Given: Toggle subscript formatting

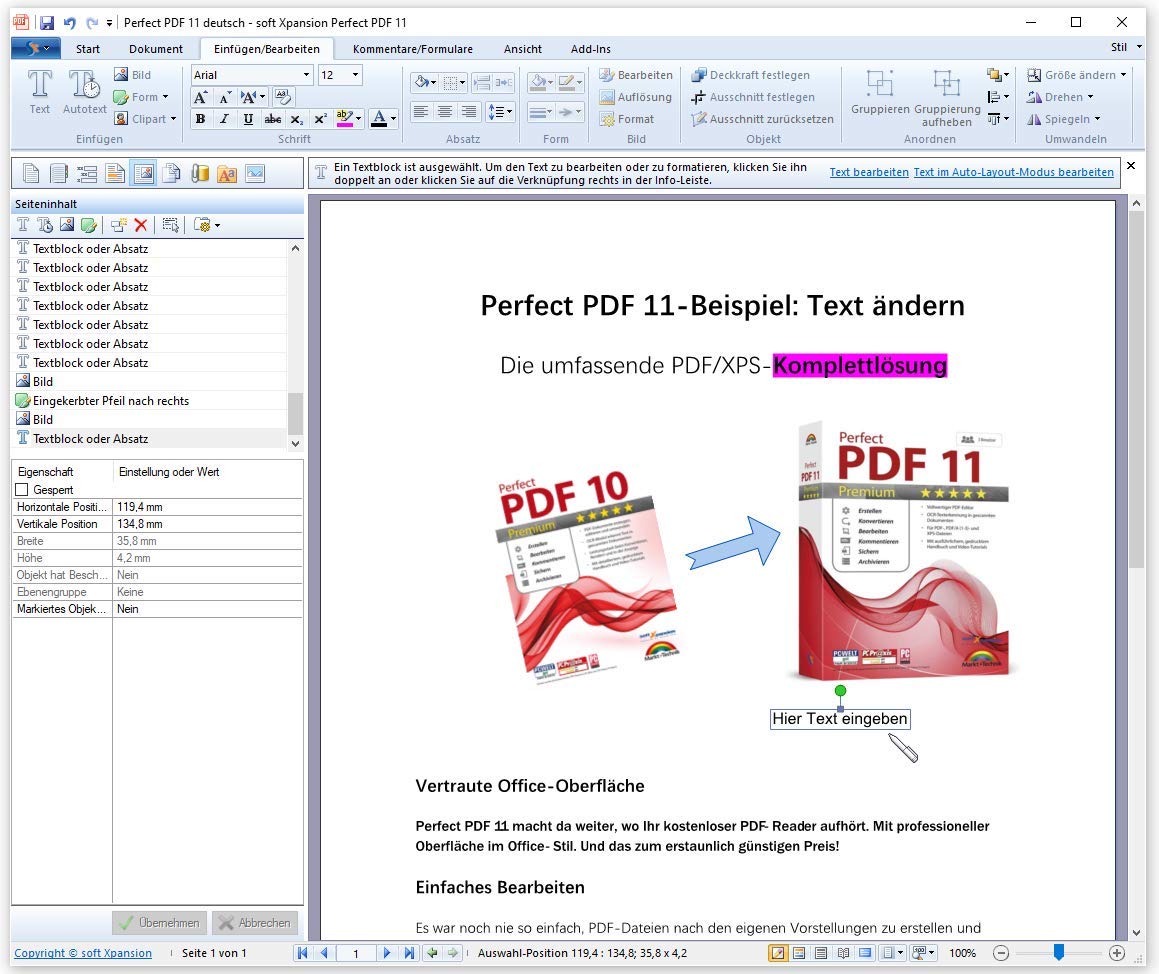Looking at the screenshot, I should click(x=296, y=119).
